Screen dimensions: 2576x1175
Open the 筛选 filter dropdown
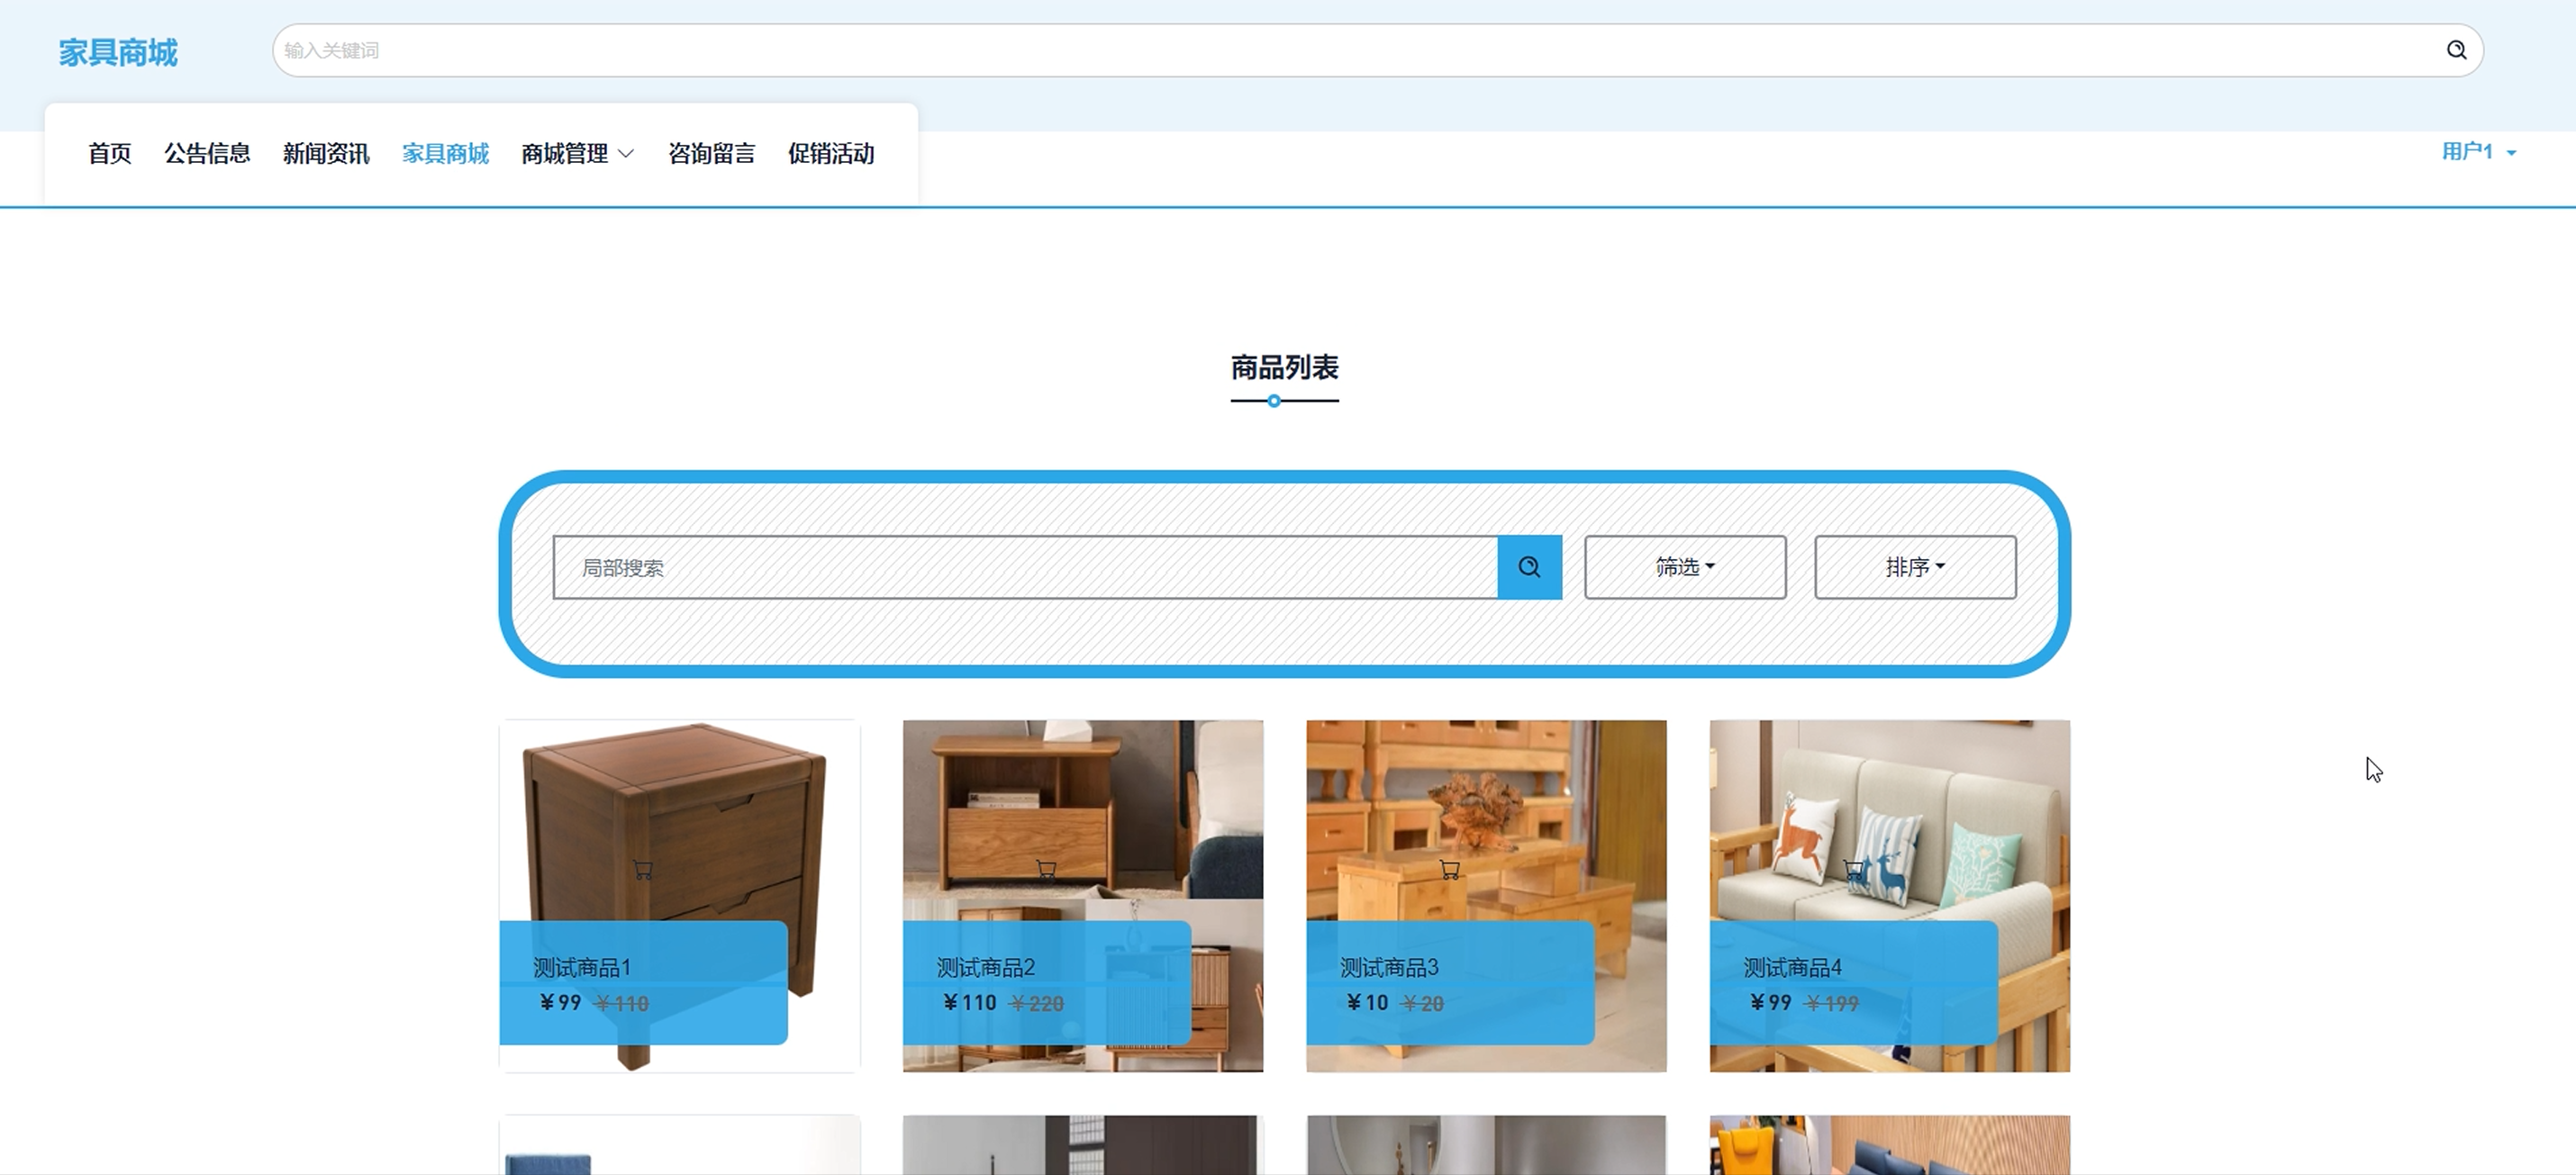click(1685, 567)
